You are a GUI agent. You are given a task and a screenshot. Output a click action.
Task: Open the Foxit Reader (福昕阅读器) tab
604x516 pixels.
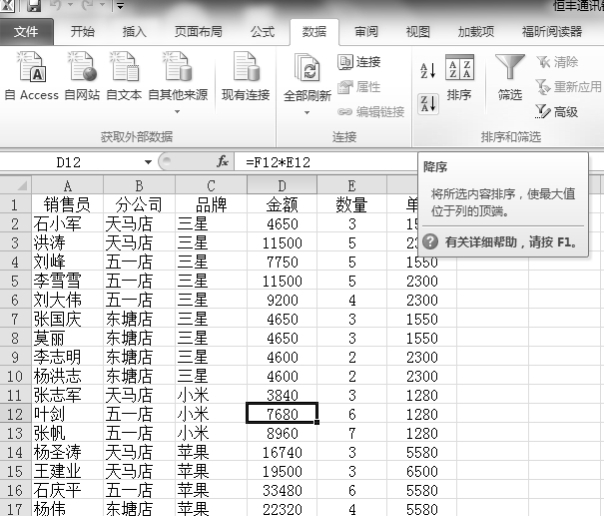pos(552,32)
